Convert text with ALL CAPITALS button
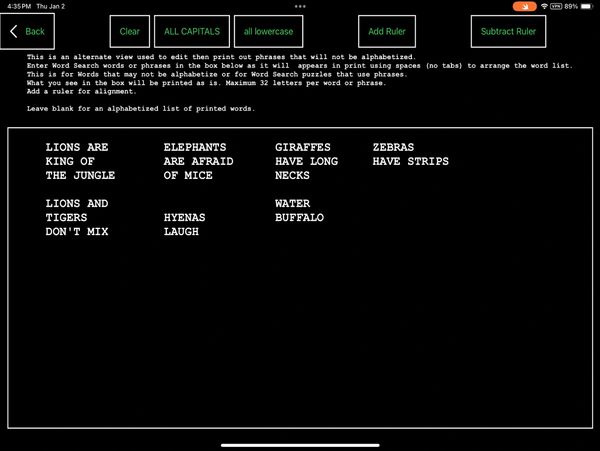The image size is (600, 451). click(x=192, y=31)
